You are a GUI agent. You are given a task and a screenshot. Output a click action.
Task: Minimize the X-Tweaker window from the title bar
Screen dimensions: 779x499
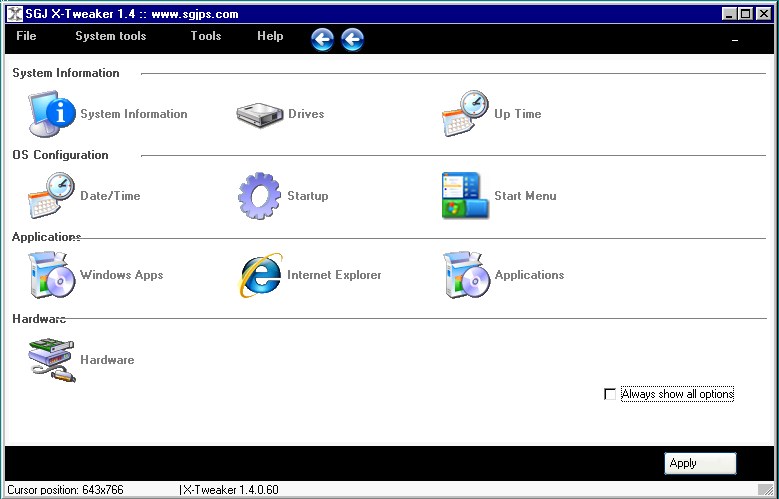tap(730, 14)
